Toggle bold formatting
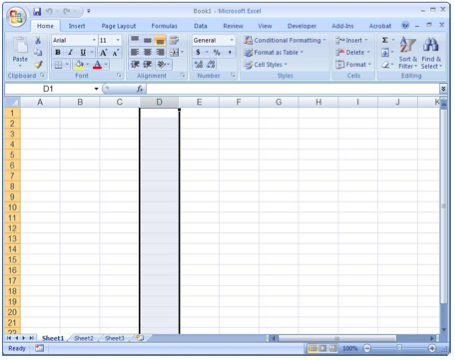This screenshot has height=360, width=455. 58,53
